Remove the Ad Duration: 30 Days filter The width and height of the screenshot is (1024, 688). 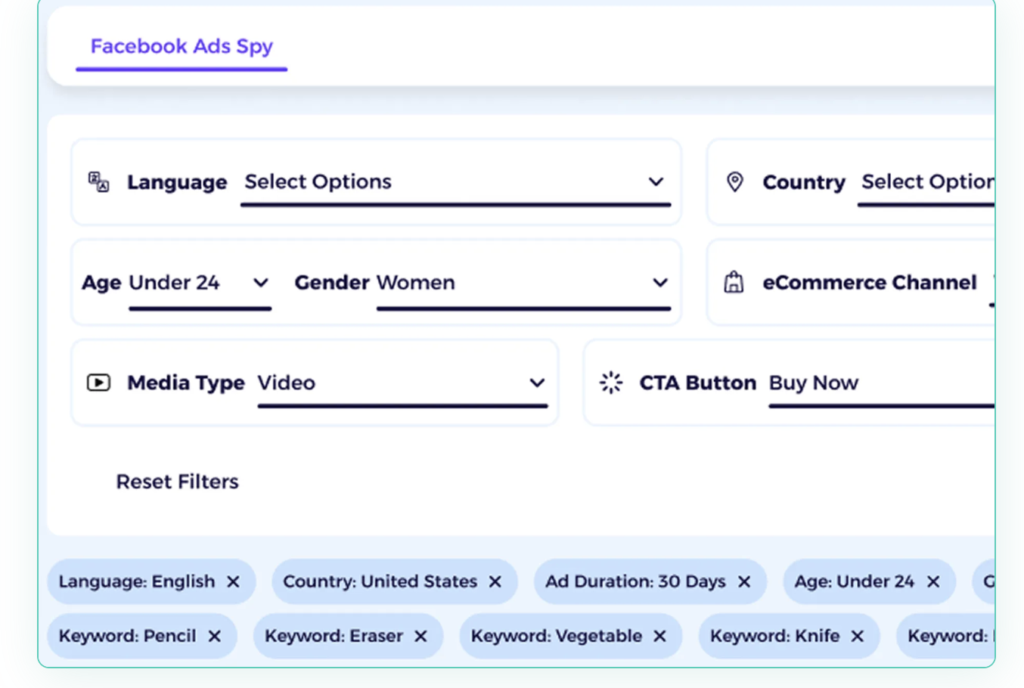pos(744,581)
